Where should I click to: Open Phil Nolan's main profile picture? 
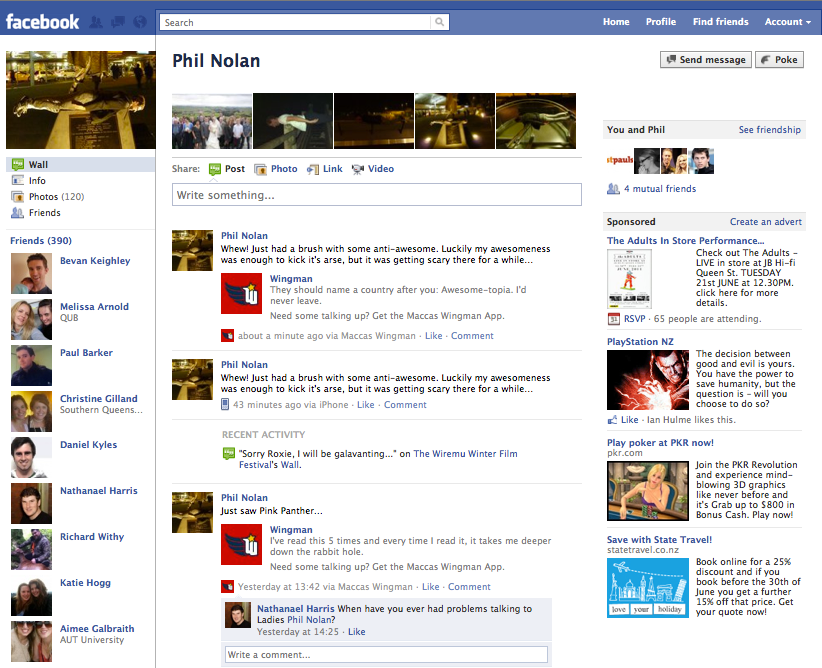[x=80, y=100]
